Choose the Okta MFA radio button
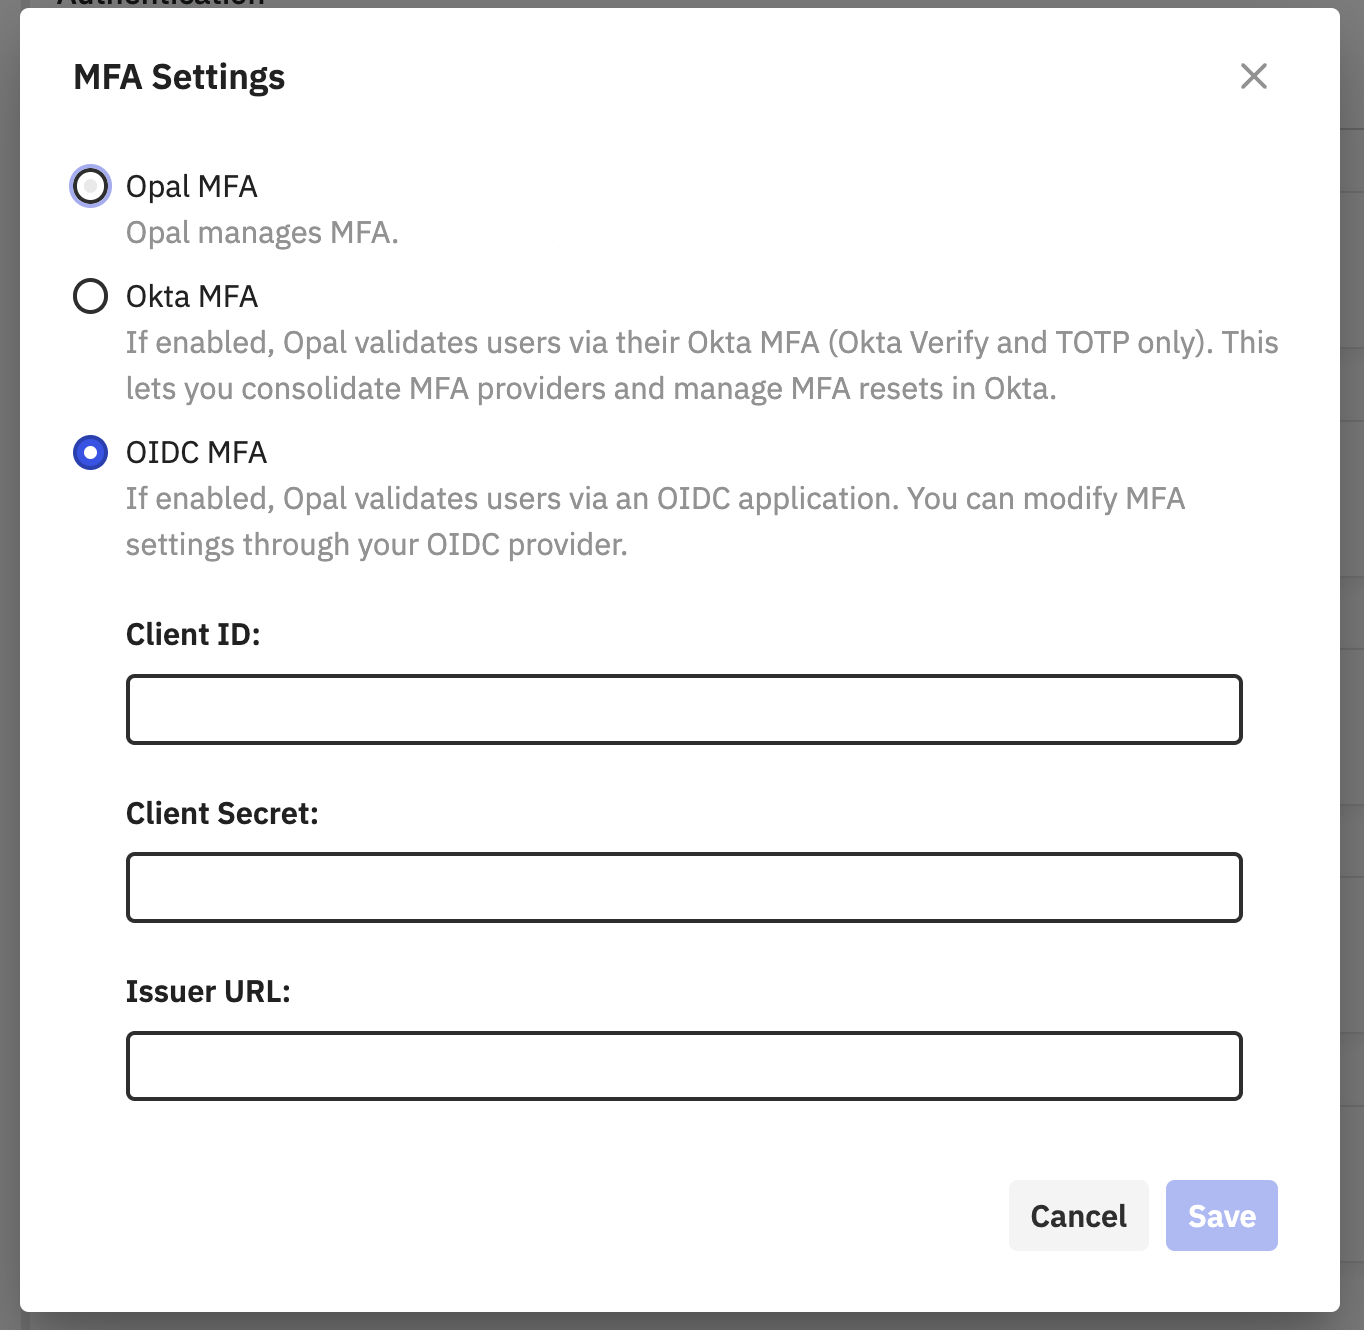The image size is (1364, 1330). pos(90,296)
